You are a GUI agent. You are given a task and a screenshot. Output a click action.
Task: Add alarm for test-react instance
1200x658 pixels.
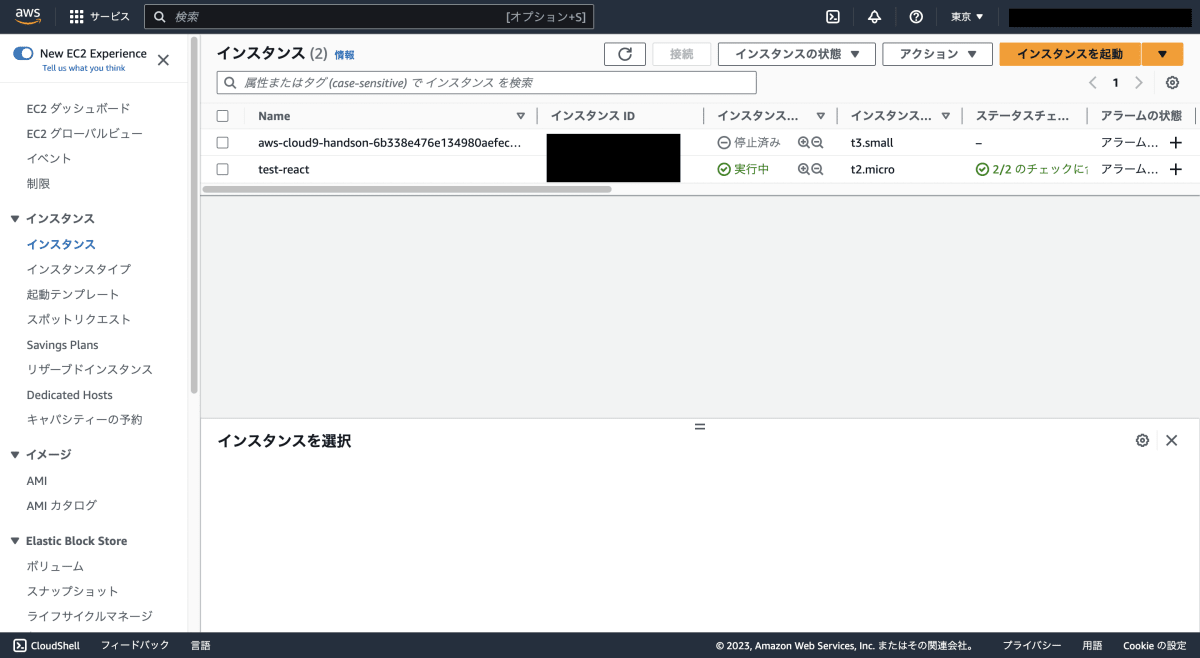tap(1176, 169)
